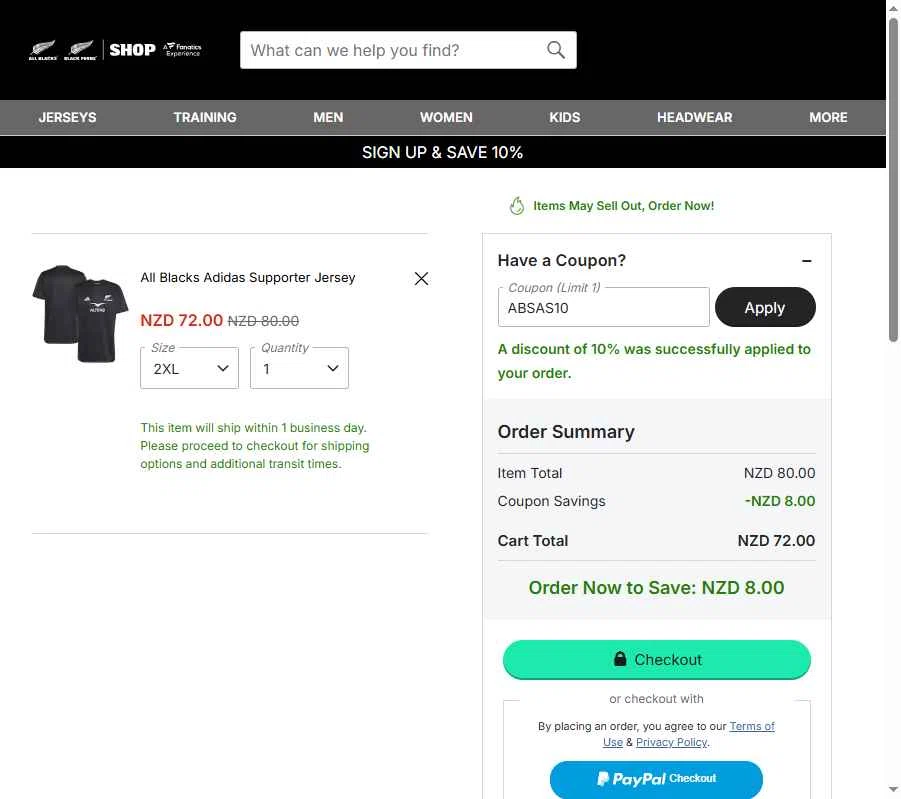
Task: Open the All Blacks Adidas Supporter Jersey title
Action: (248, 278)
